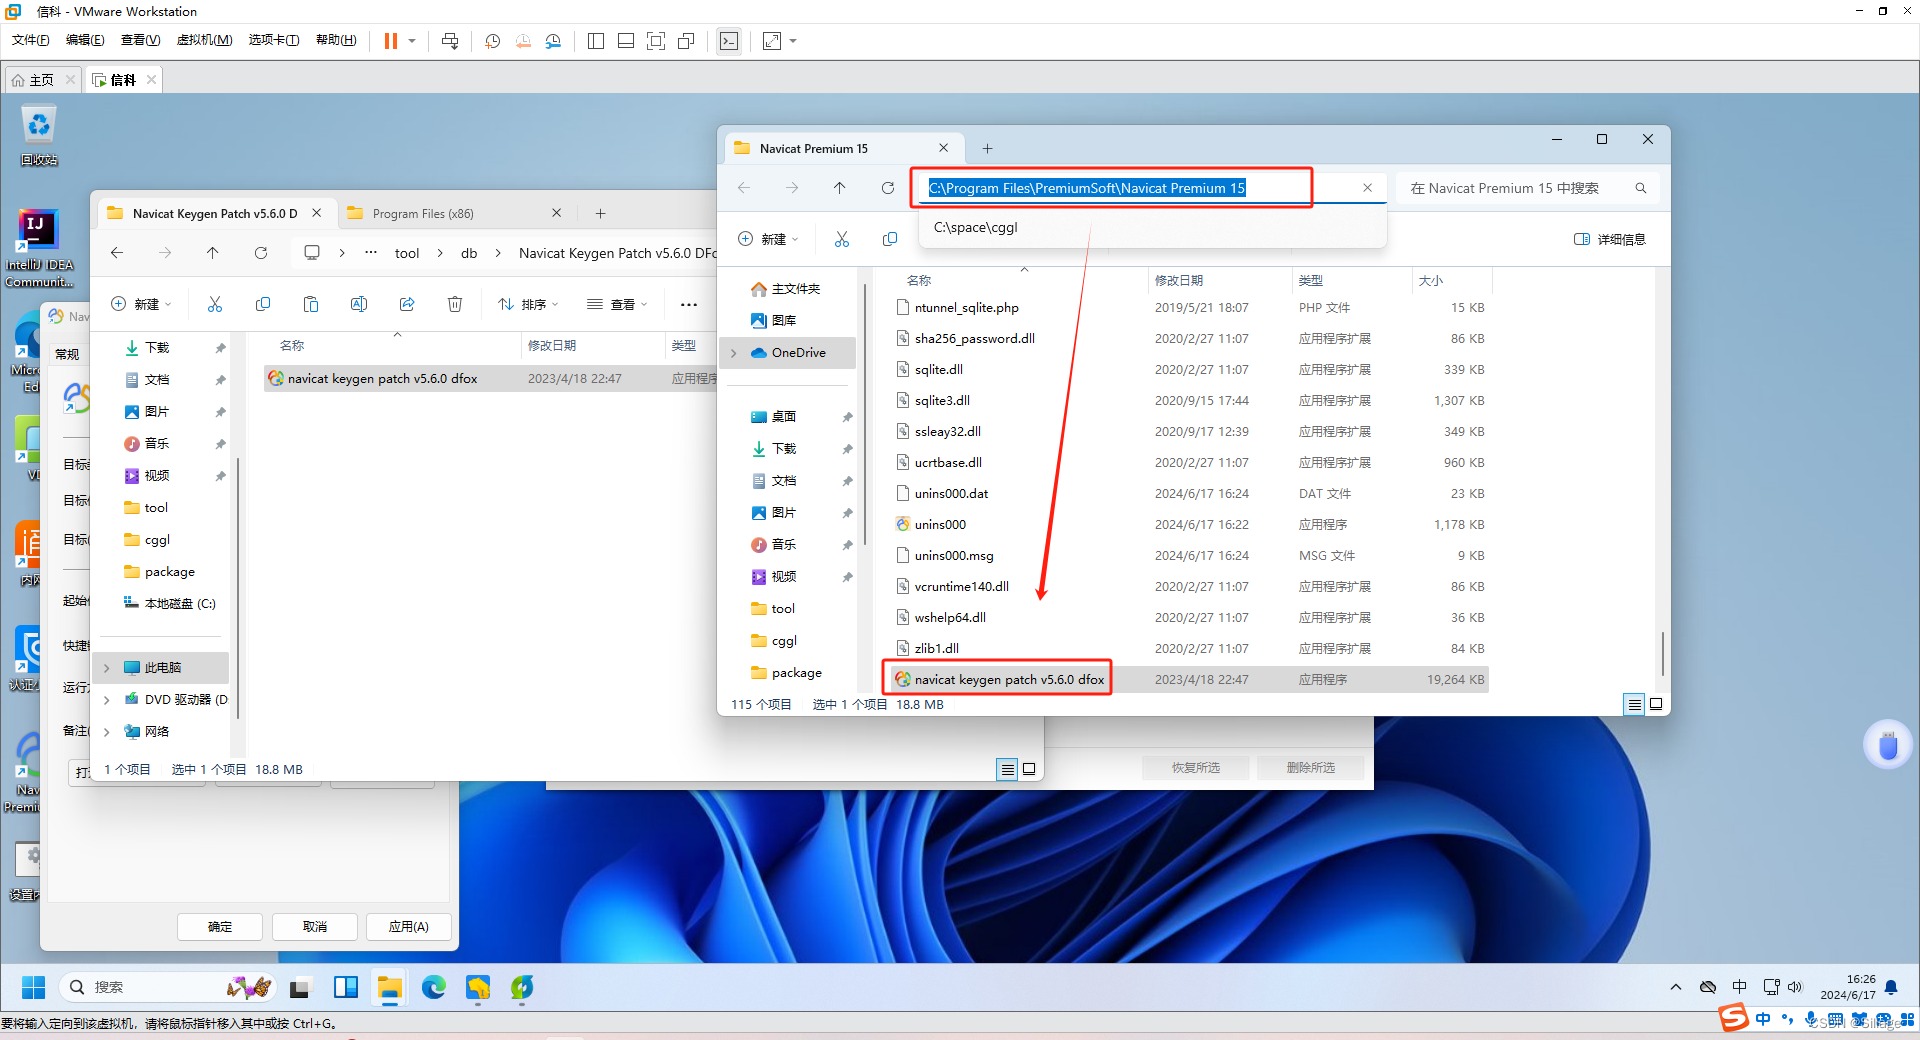Open the VMware 选项卡 menu
The height and width of the screenshot is (1040, 1920).
(x=273, y=40)
